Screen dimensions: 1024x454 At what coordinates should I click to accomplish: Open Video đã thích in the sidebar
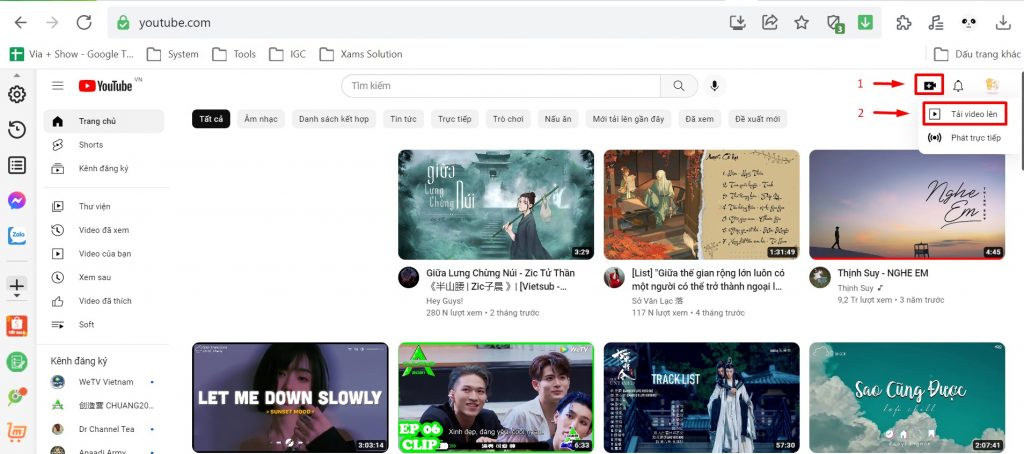pos(104,300)
